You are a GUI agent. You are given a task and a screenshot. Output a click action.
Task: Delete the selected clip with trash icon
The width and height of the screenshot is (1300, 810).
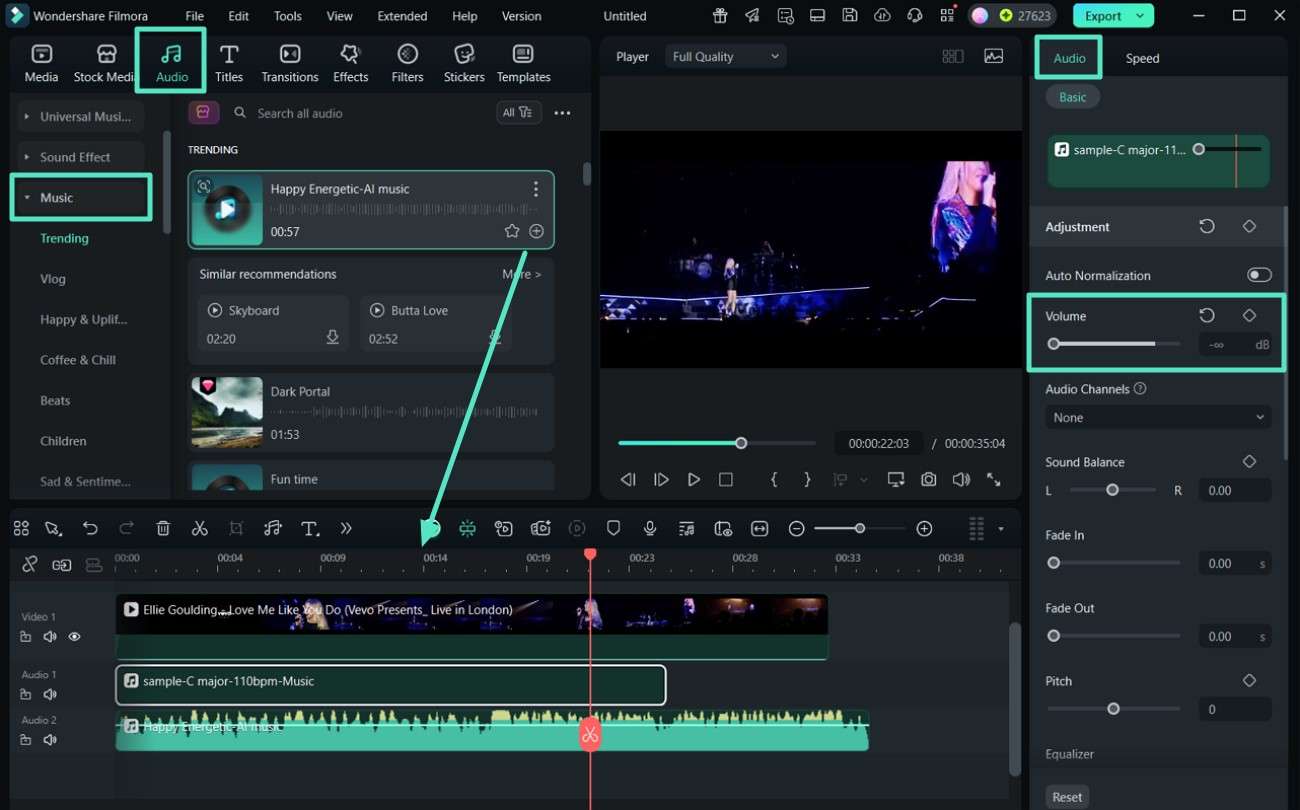click(x=163, y=529)
